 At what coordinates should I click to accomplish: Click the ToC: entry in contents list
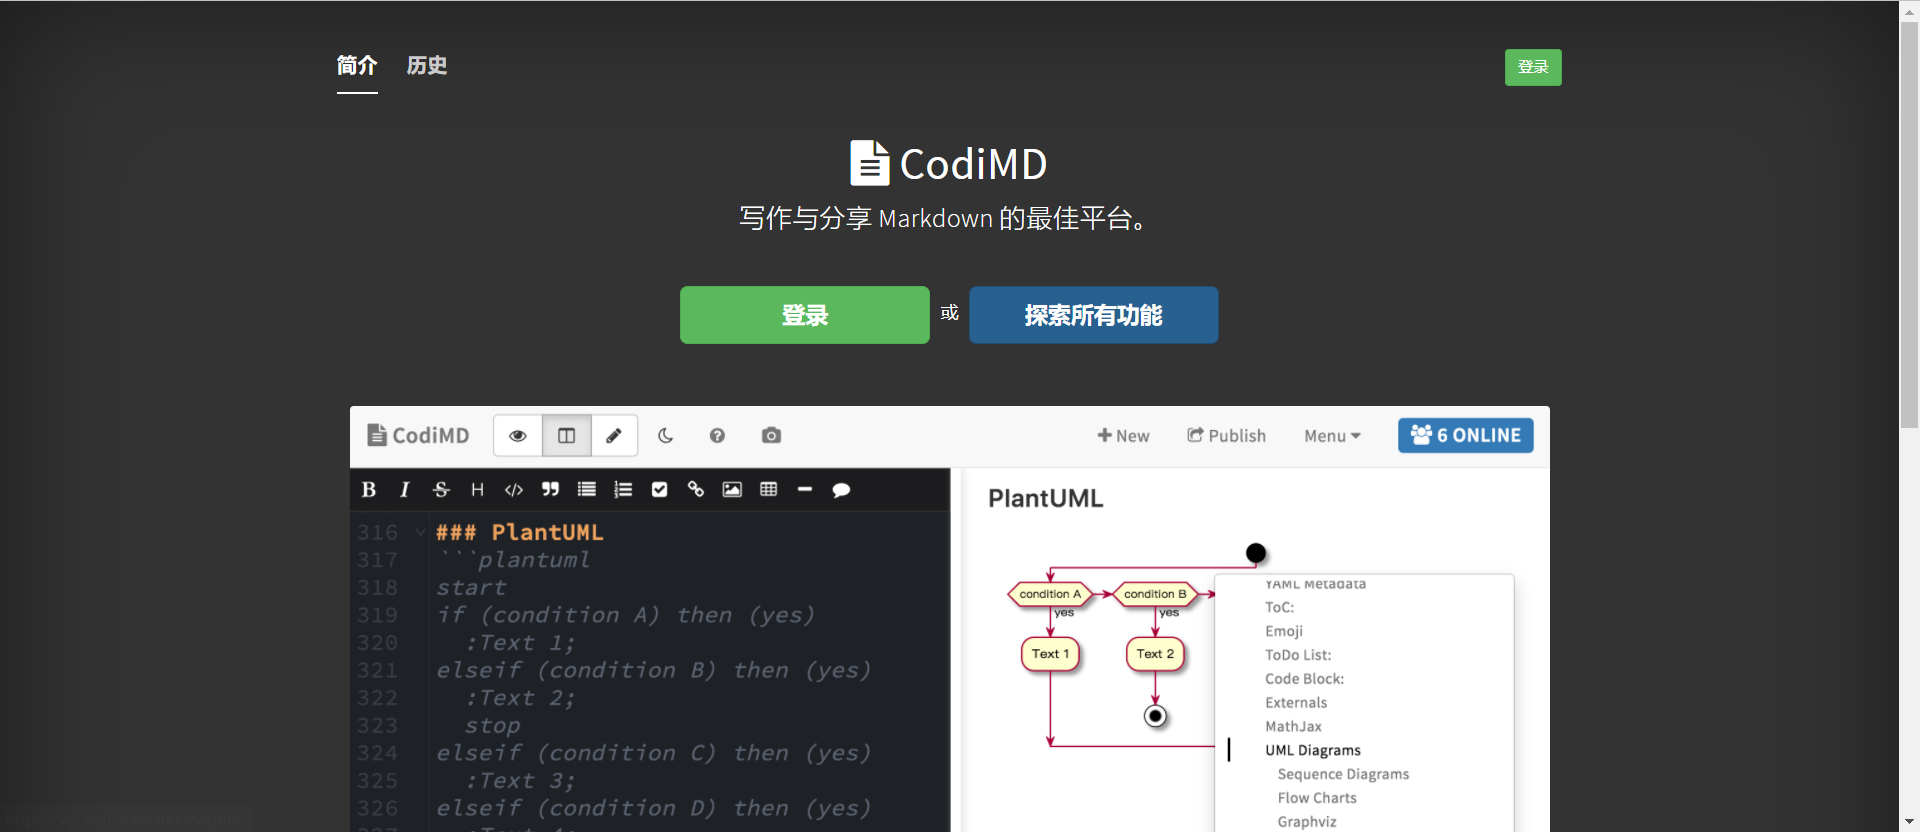pyautogui.click(x=1279, y=607)
